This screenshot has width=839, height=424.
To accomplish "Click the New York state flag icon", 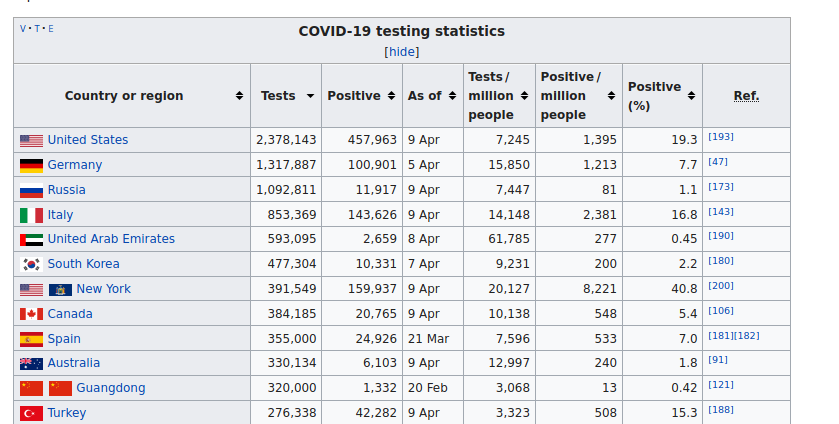I will click(x=60, y=290).
